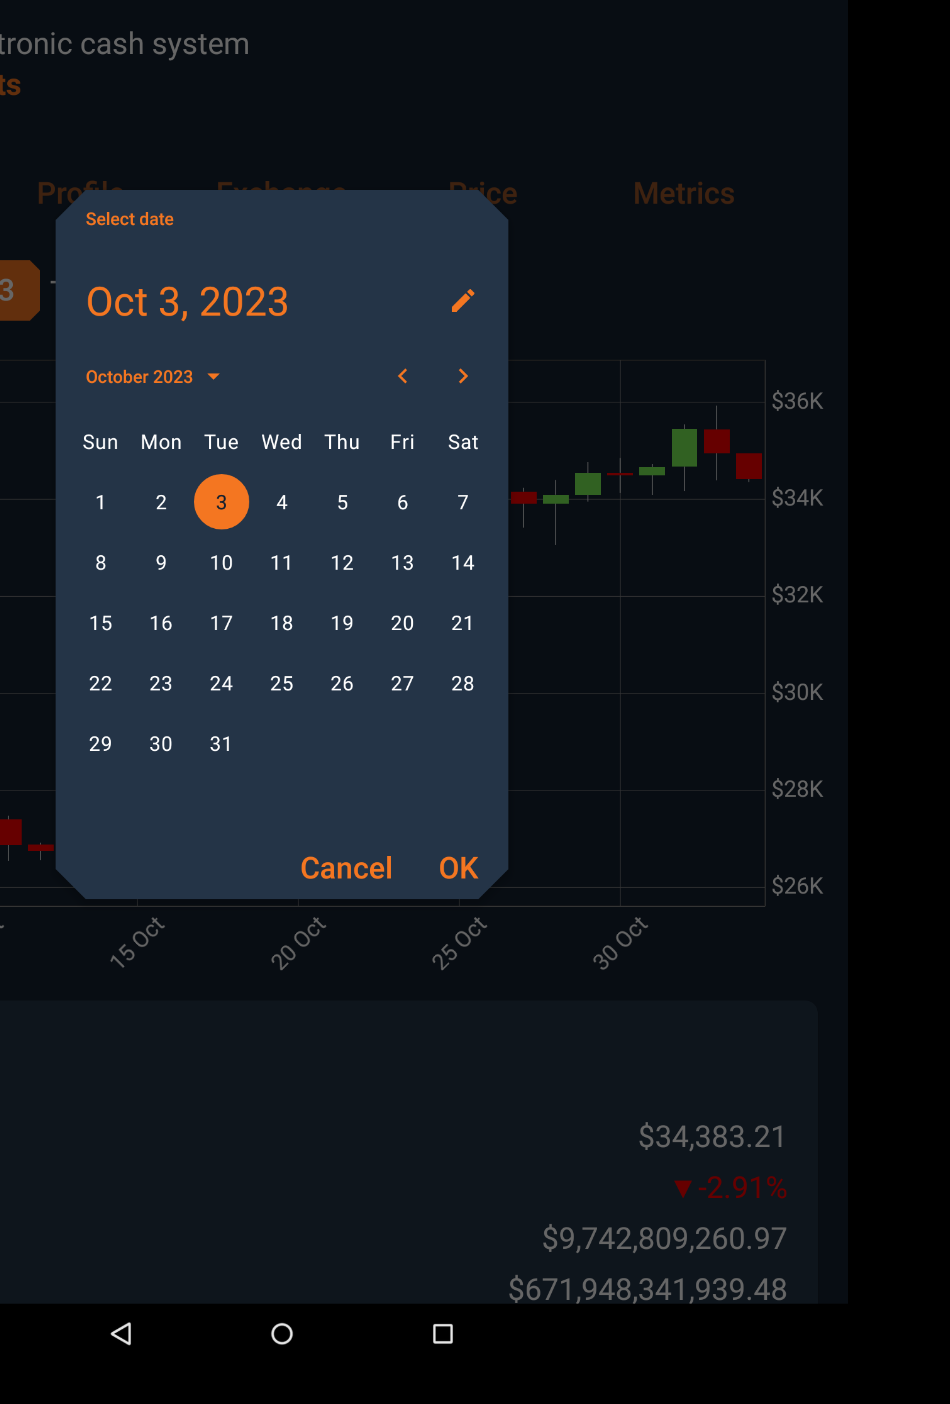Screen dimensions: 950x1404
Task: Go to previous month using left chevron
Action: (x=402, y=376)
